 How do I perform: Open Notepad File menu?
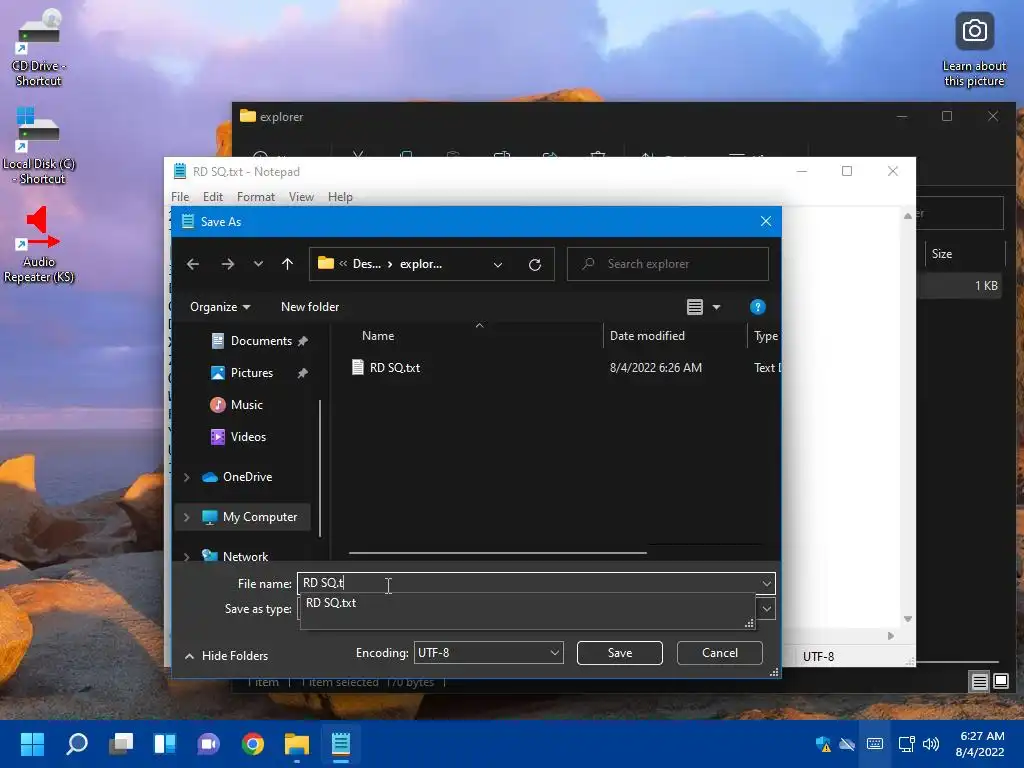click(180, 197)
